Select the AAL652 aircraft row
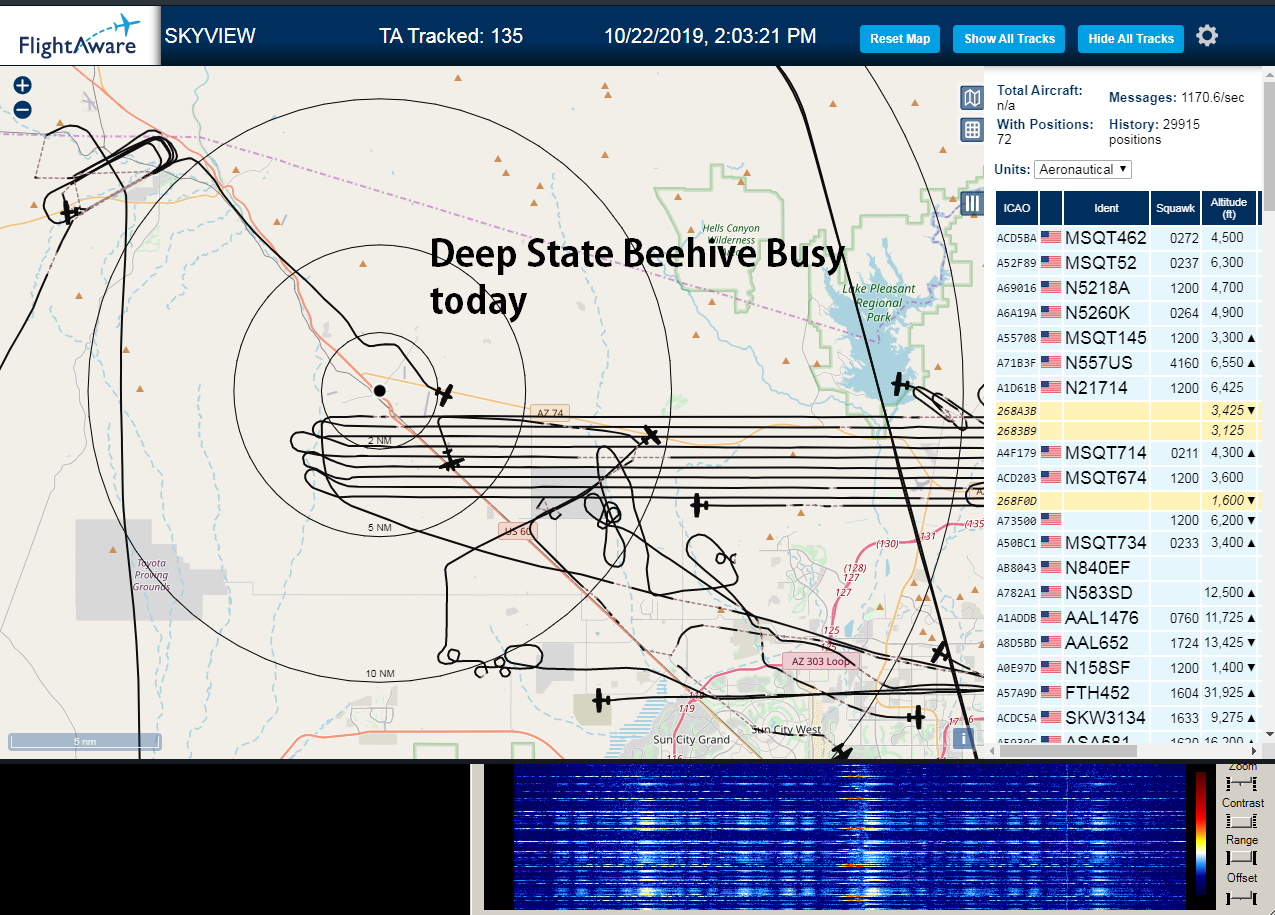1275x915 pixels. point(1127,642)
